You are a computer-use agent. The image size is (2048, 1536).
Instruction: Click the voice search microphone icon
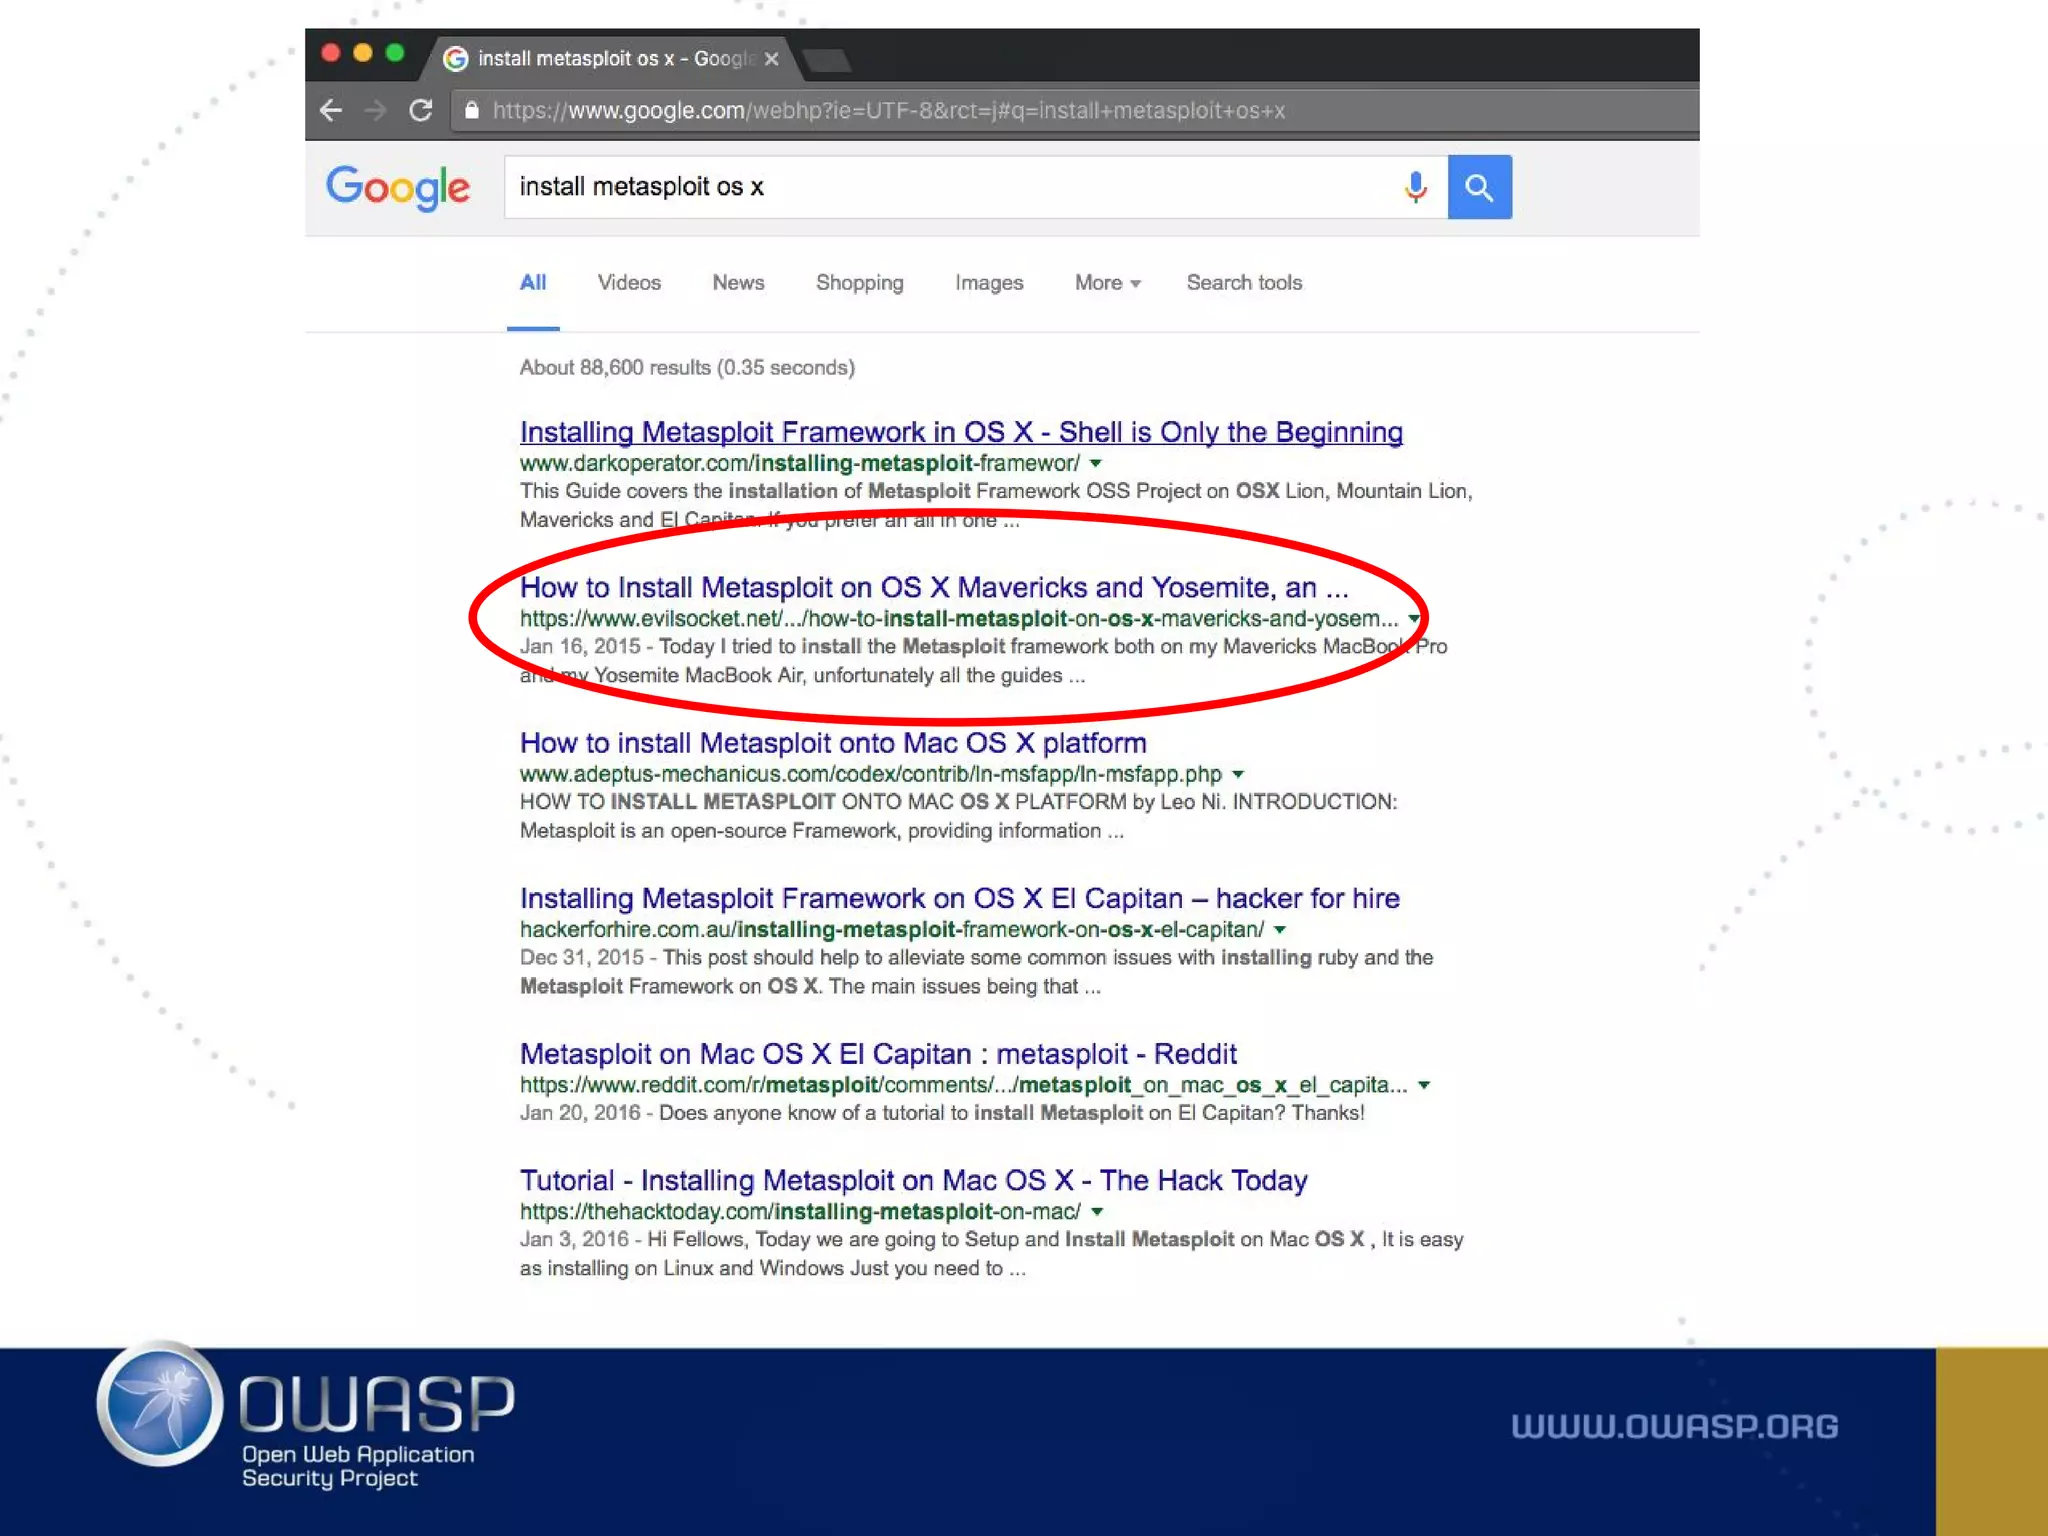[1415, 187]
